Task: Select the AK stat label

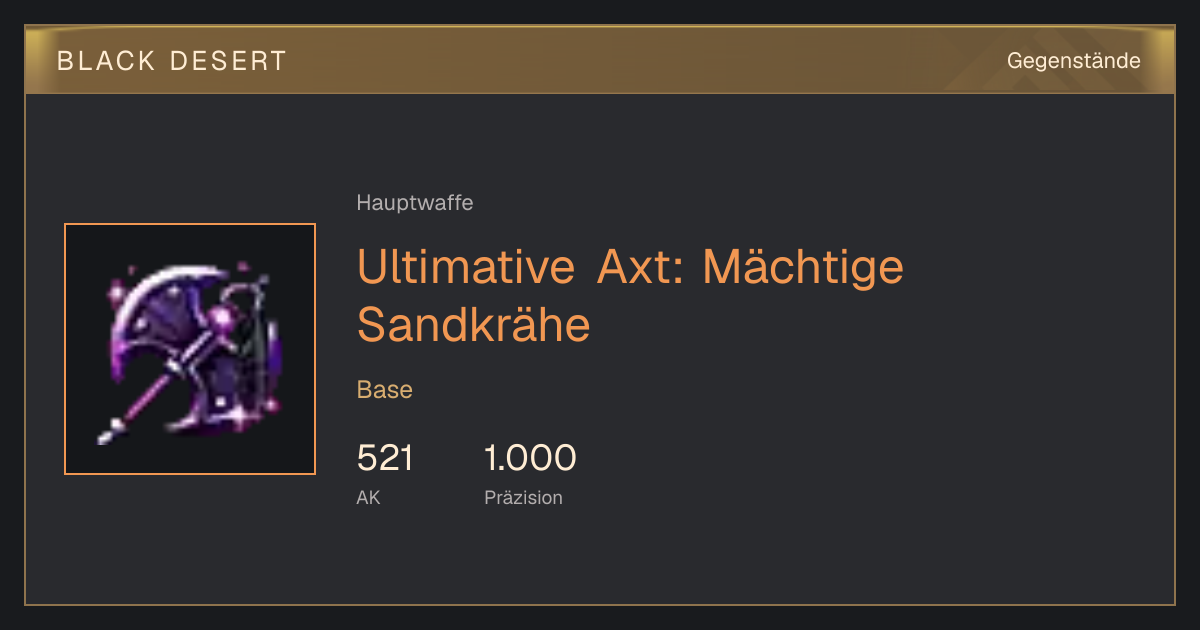Action: (x=368, y=497)
